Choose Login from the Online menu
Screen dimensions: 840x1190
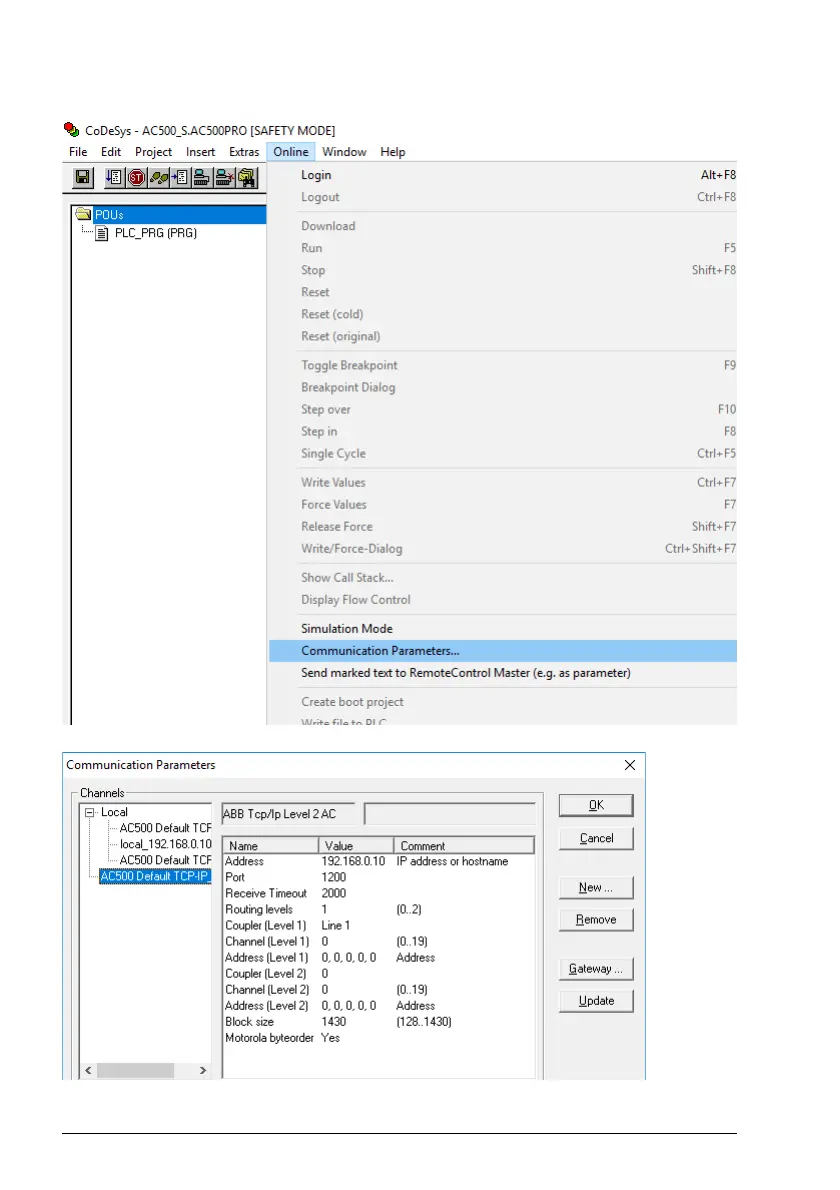click(503, 175)
